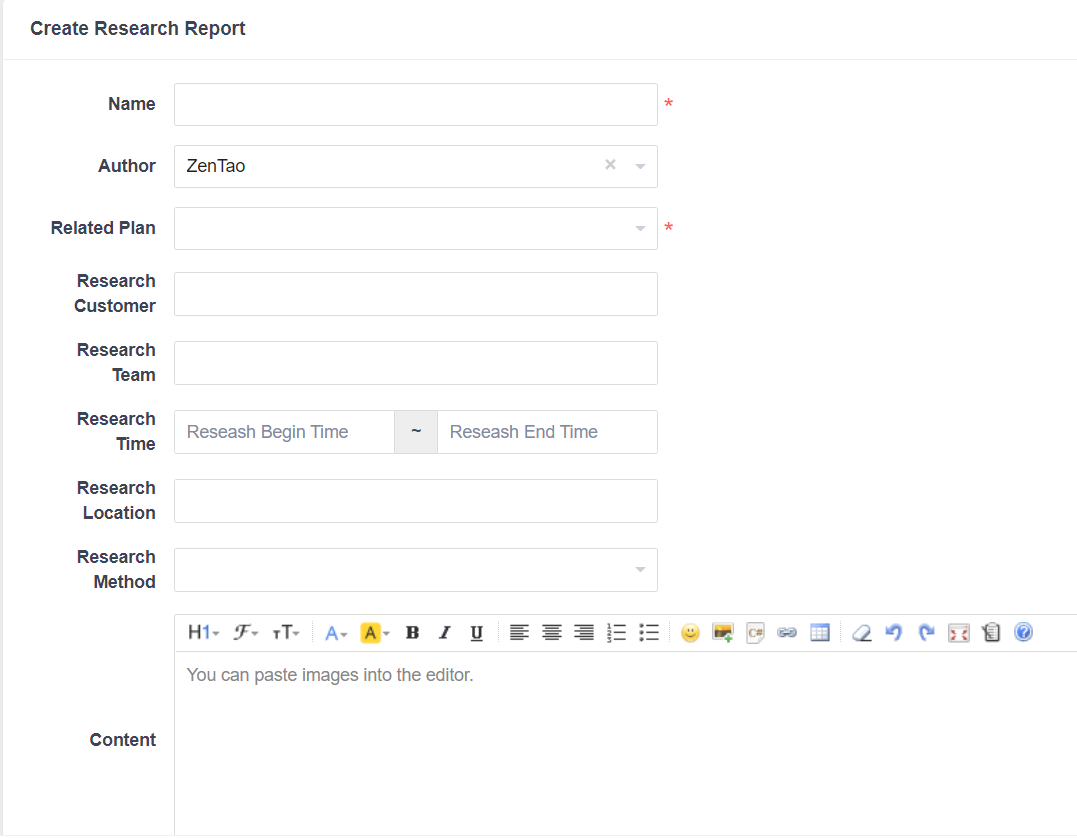Open the Research Method dropdown
Screen dimensions: 1077x838
coord(415,570)
